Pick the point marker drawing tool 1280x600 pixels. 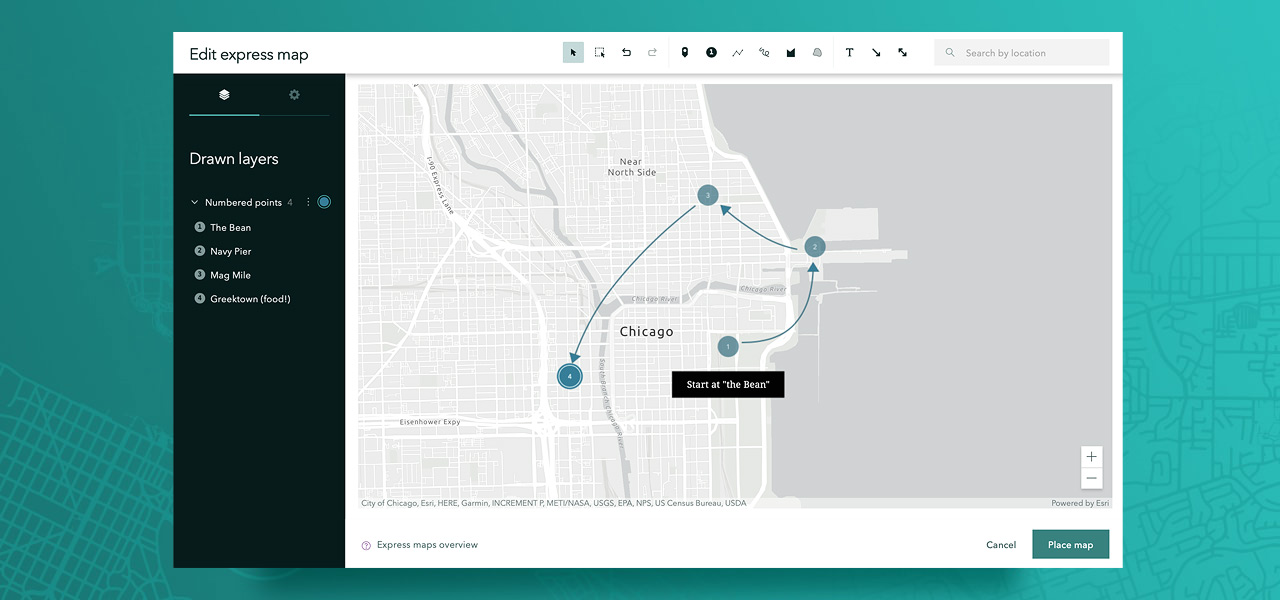pyautogui.click(x=685, y=53)
